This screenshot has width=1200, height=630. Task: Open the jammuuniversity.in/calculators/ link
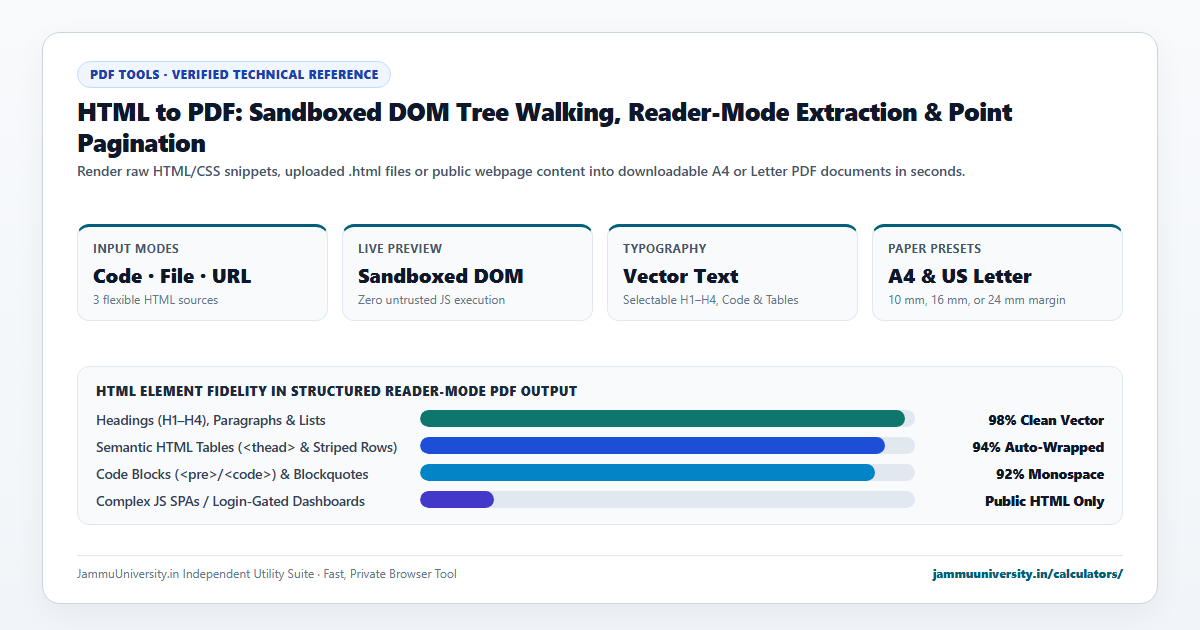click(x=1027, y=574)
